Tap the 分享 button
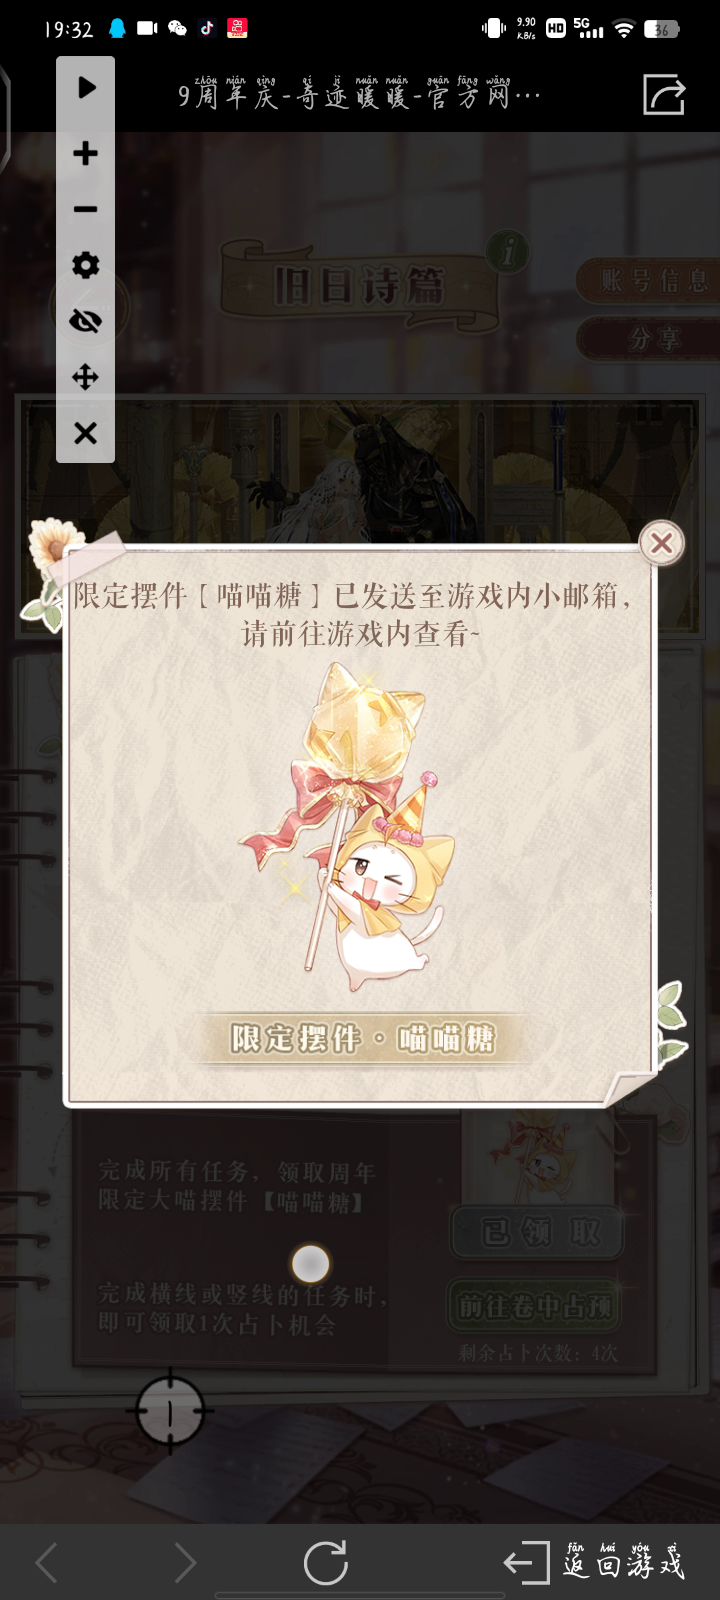This screenshot has height=1600, width=720. pyautogui.click(x=650, y=339)
